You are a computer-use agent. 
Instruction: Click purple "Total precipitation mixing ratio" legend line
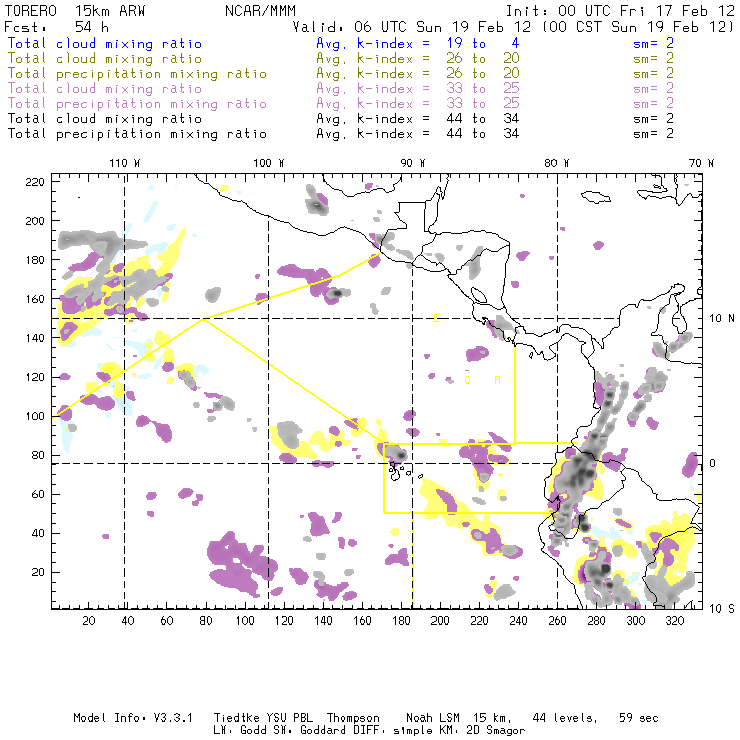coord(137,104)
